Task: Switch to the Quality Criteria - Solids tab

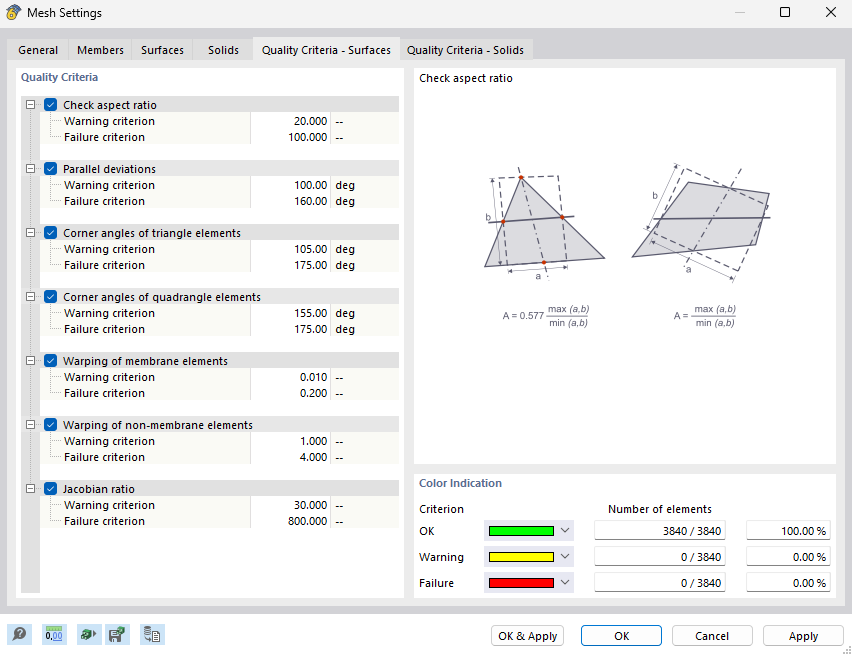Action: [x=466, y=49]
